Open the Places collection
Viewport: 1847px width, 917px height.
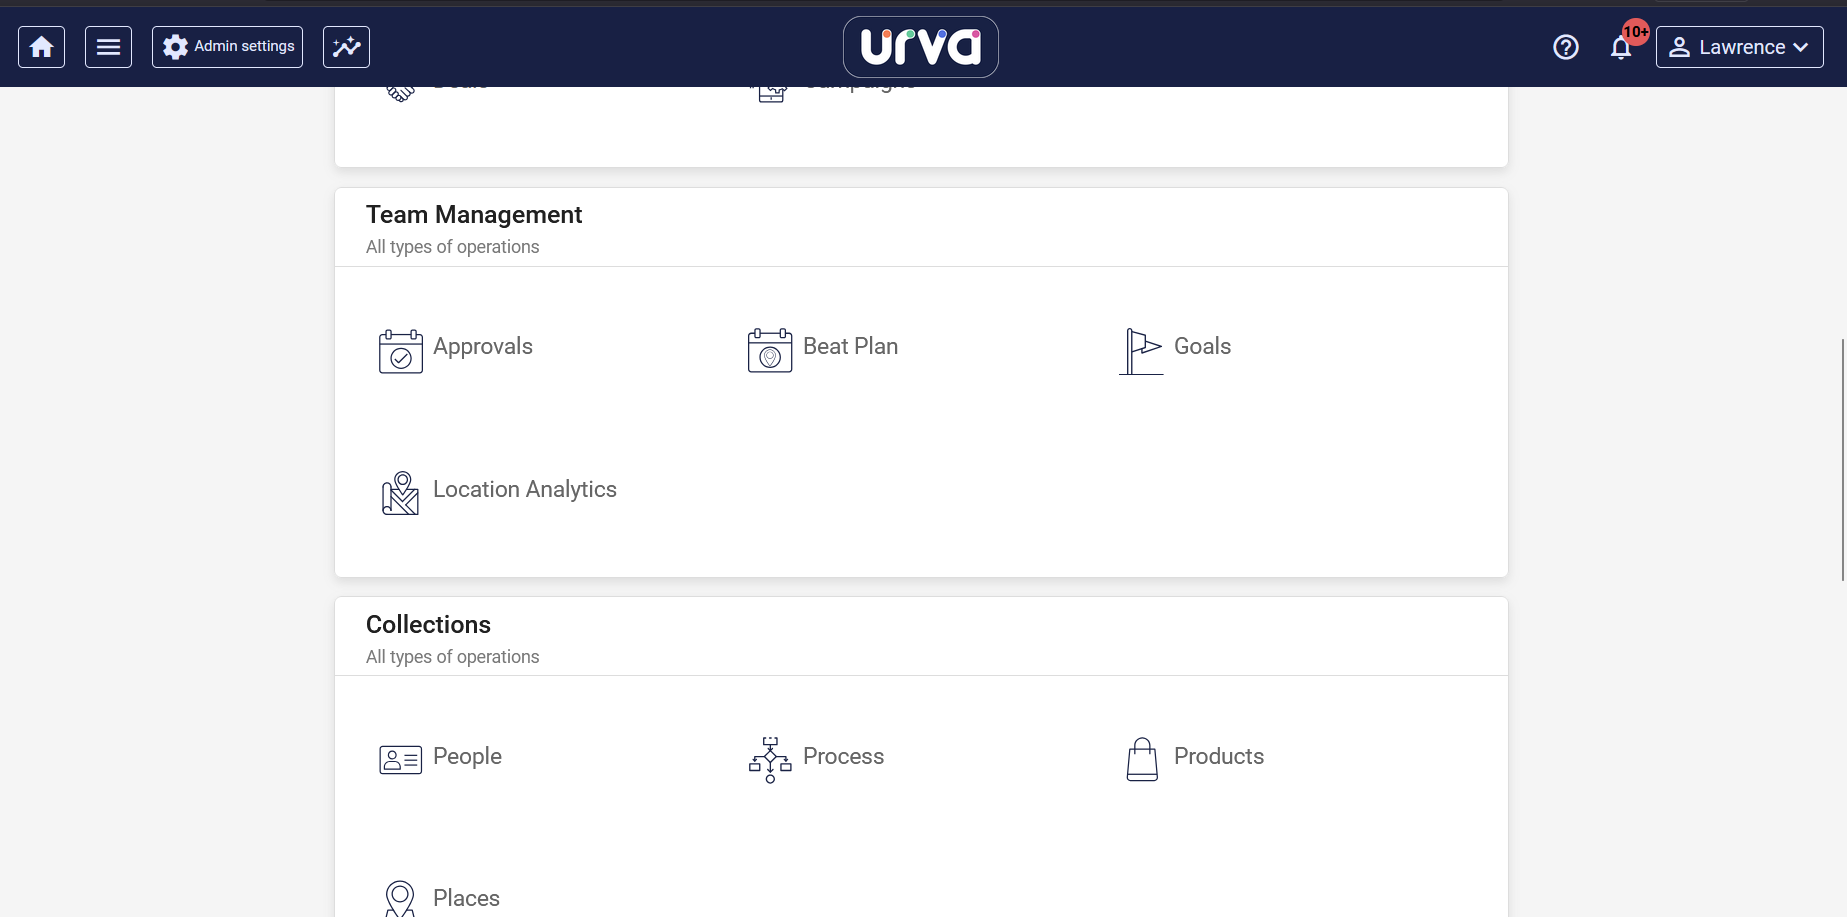click(x=466, y=898)
